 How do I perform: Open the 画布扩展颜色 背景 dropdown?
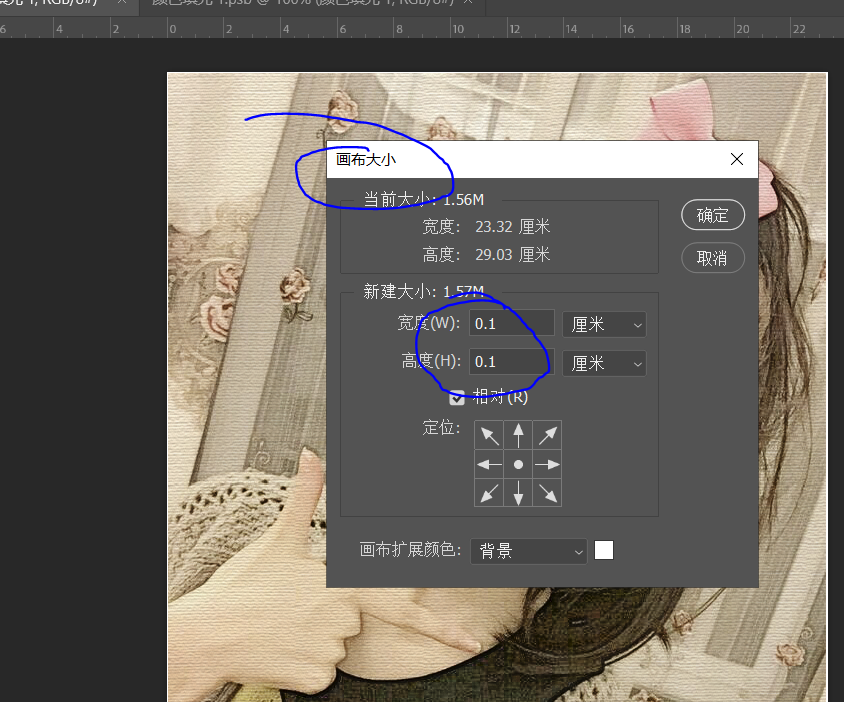529,551
